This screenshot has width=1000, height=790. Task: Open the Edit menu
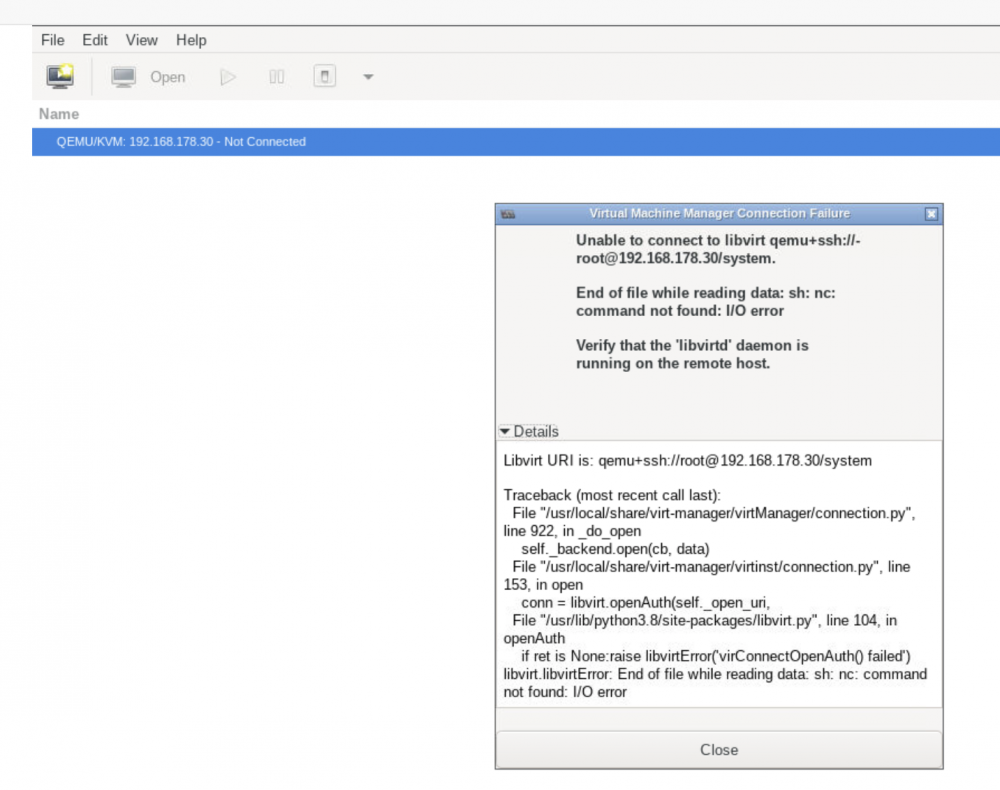pyautogui.click(x=94, y=40)
